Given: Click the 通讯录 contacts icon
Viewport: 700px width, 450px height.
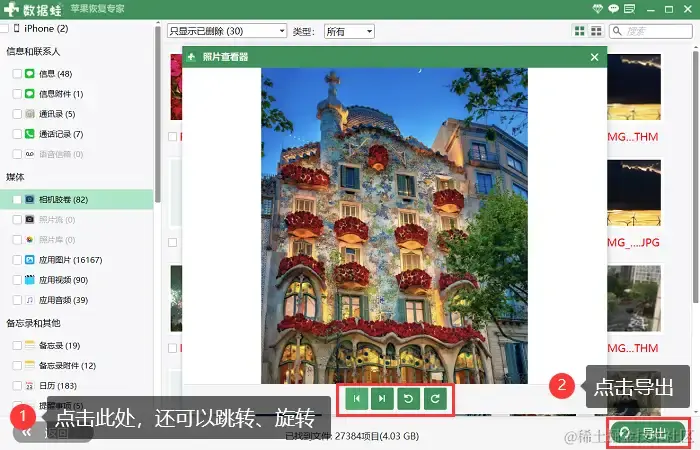Looking at the screenshot, I should tap(29, 114).
